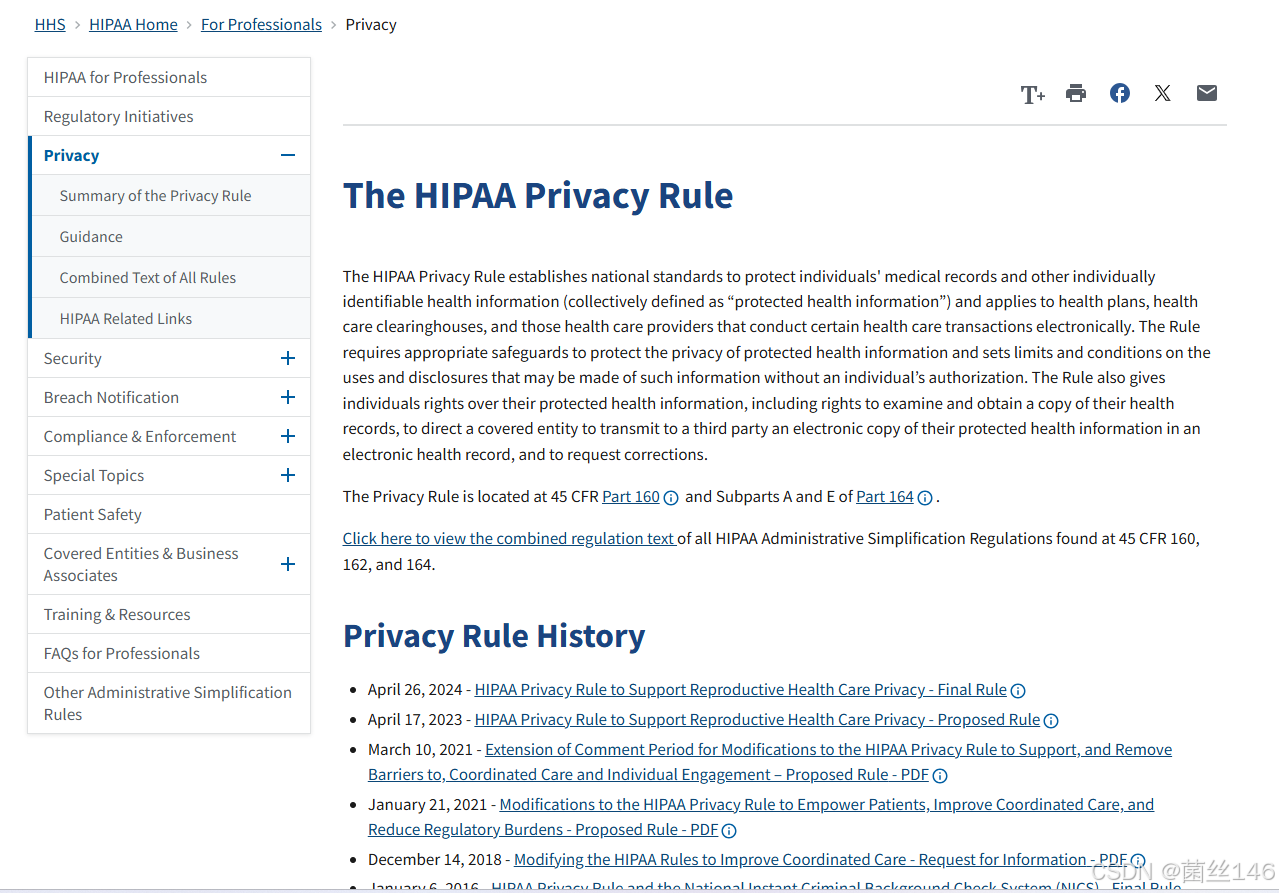Open Patient Safety sidebar item
This screenshot has width=1279, height=893.
[x=169, y=514]
